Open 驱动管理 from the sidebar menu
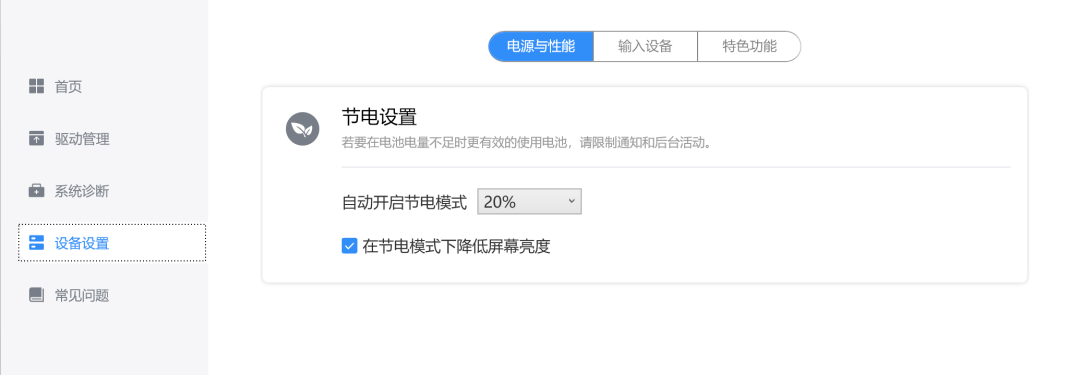The width and height of the screenshot is (1080, 375). [82, 139]
